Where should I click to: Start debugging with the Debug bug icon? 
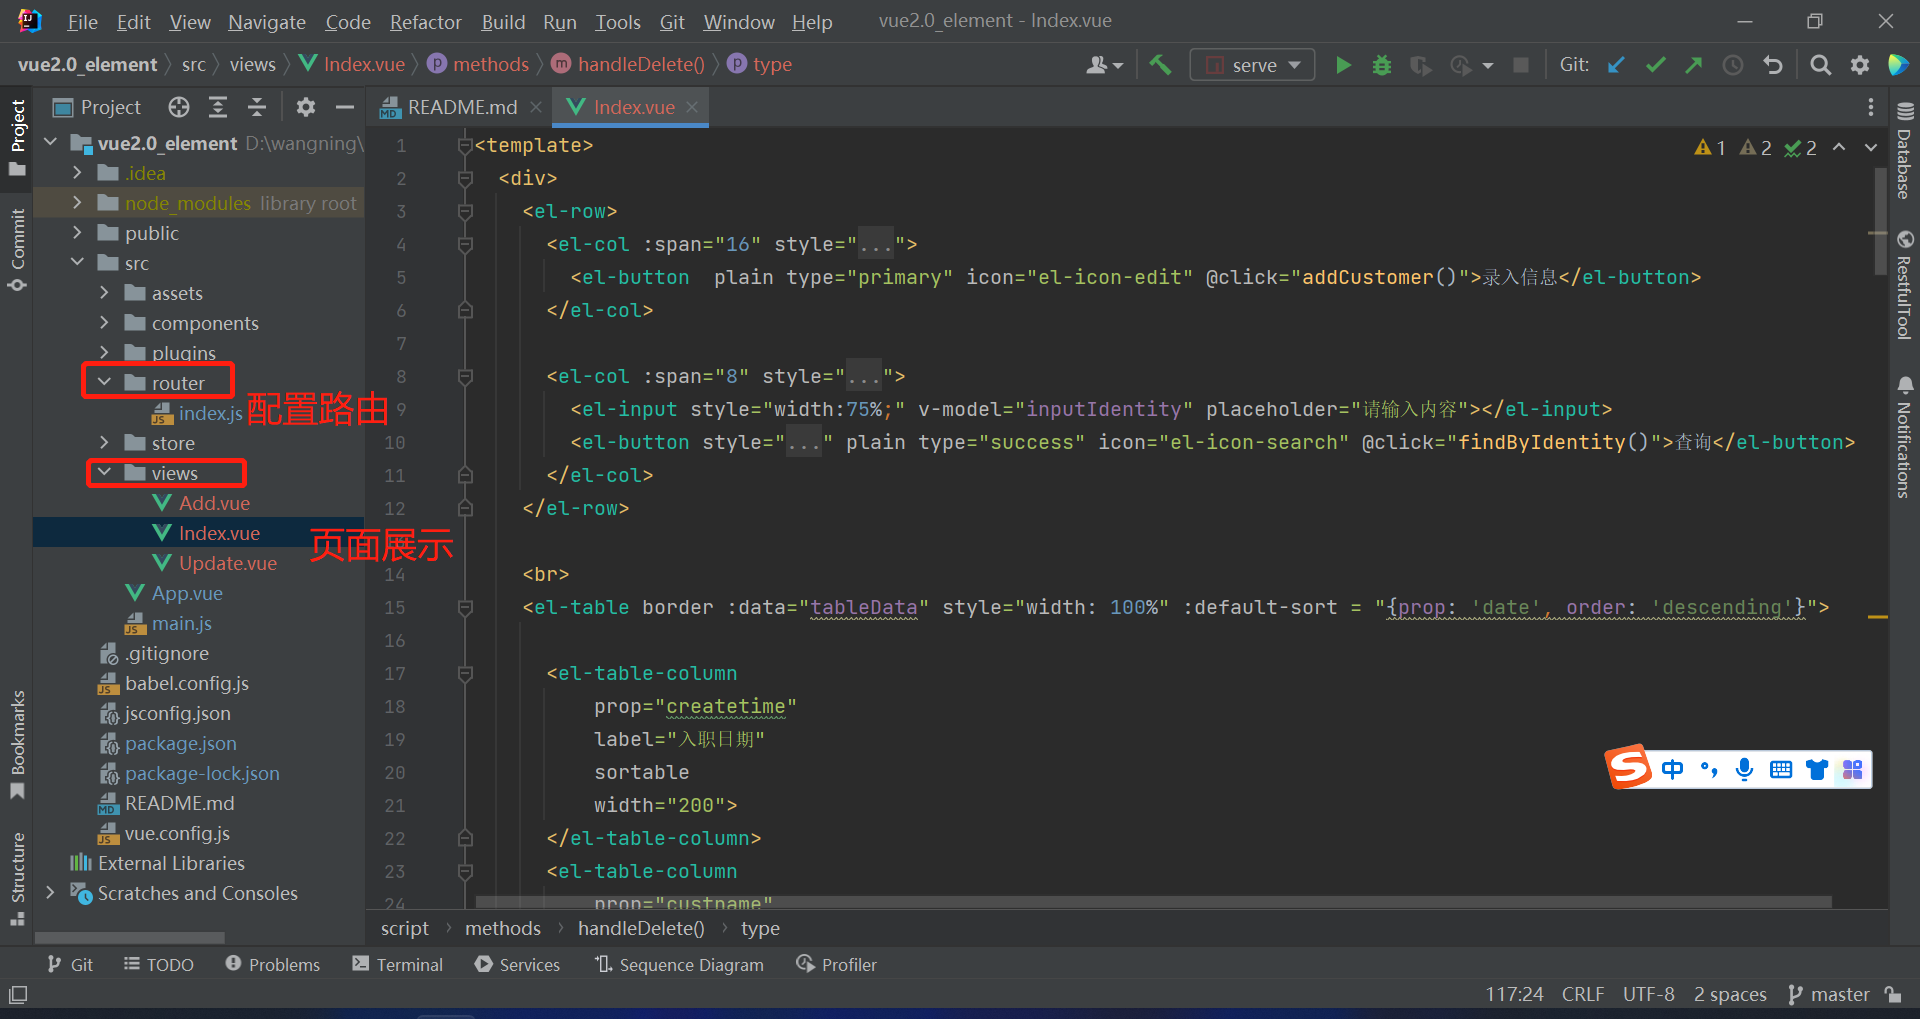pos(1382,65)
